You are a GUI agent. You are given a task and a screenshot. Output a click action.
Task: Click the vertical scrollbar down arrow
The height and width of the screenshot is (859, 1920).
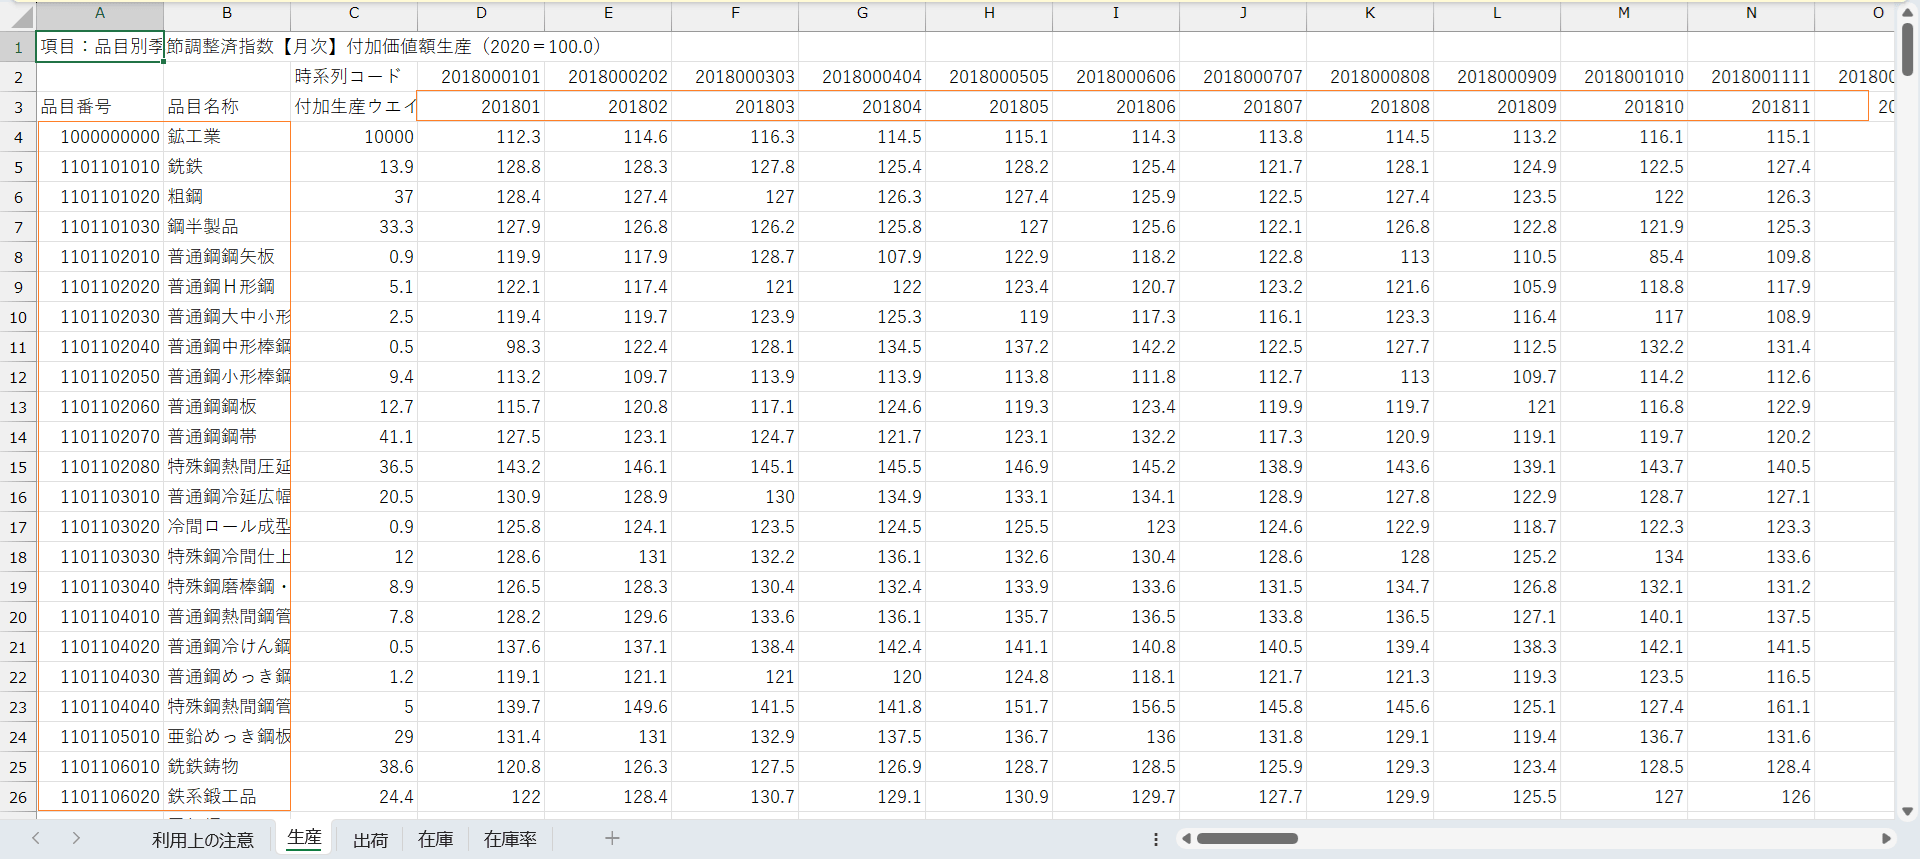click(1907, 811)
